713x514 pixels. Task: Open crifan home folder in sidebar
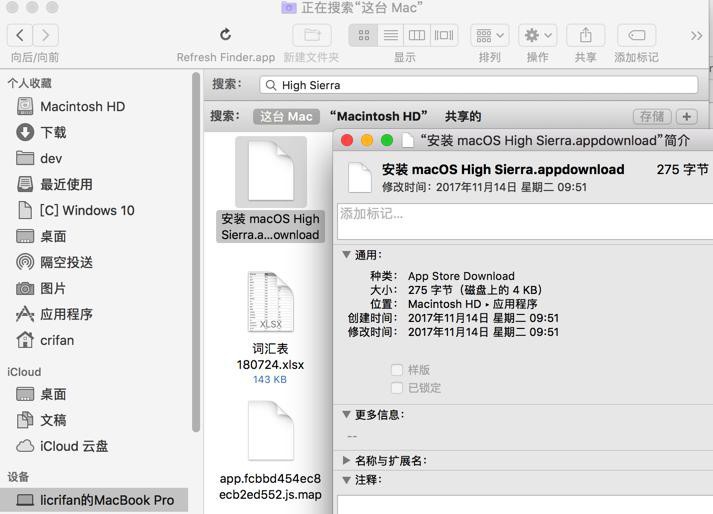45,340
